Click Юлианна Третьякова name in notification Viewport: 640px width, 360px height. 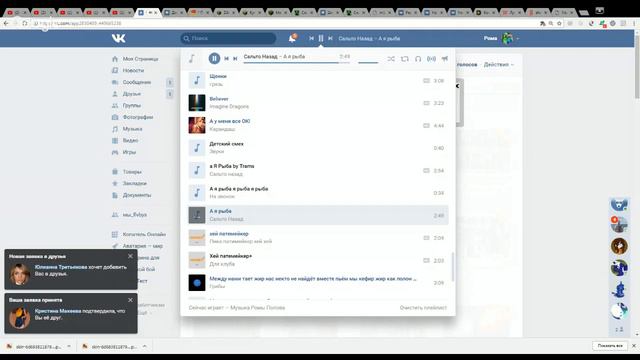pyautogui.click(x=61, y=267)
